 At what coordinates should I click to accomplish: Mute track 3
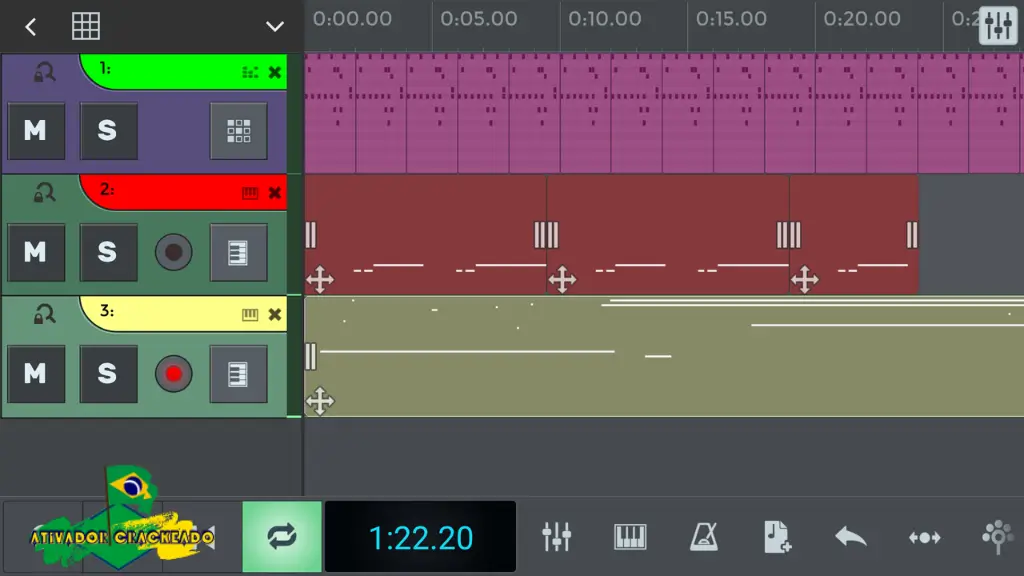[36, 374]
